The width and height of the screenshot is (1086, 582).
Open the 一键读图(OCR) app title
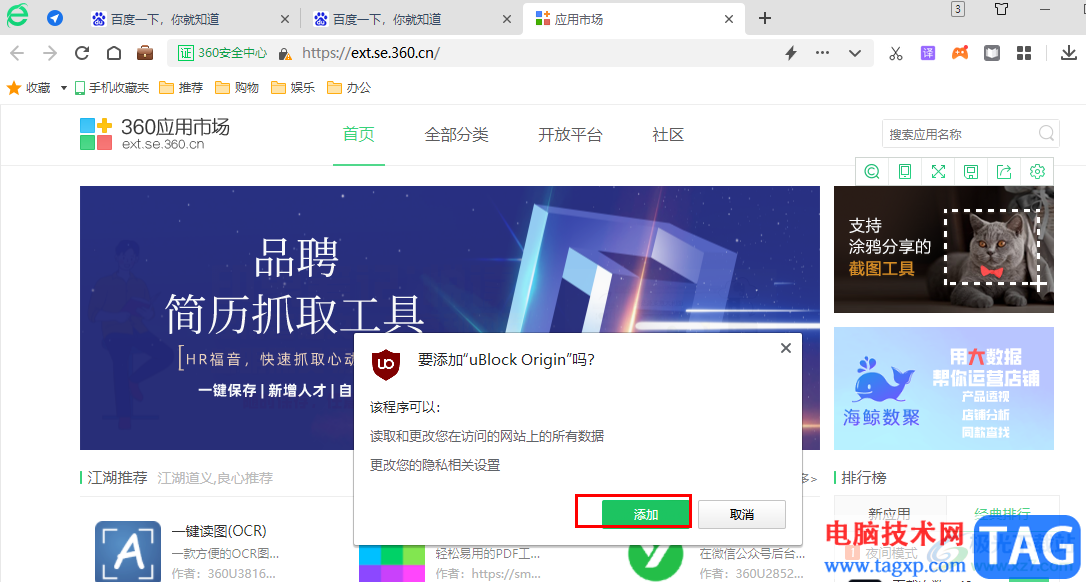click(x=219, y=531)
